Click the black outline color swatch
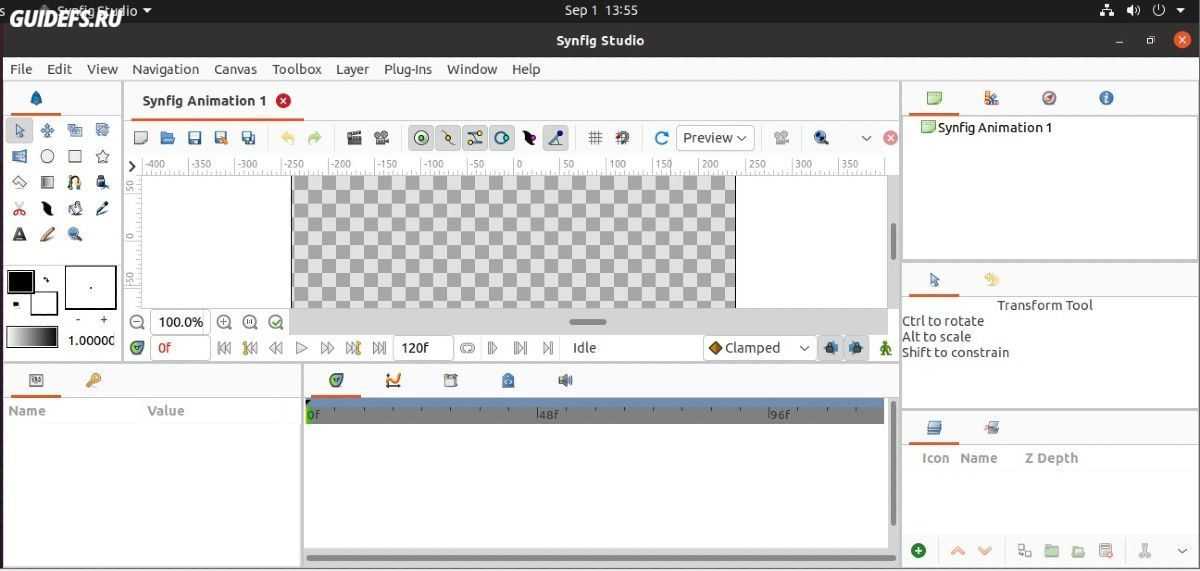Screen dimensions: 1200x571 click(21, 281)
